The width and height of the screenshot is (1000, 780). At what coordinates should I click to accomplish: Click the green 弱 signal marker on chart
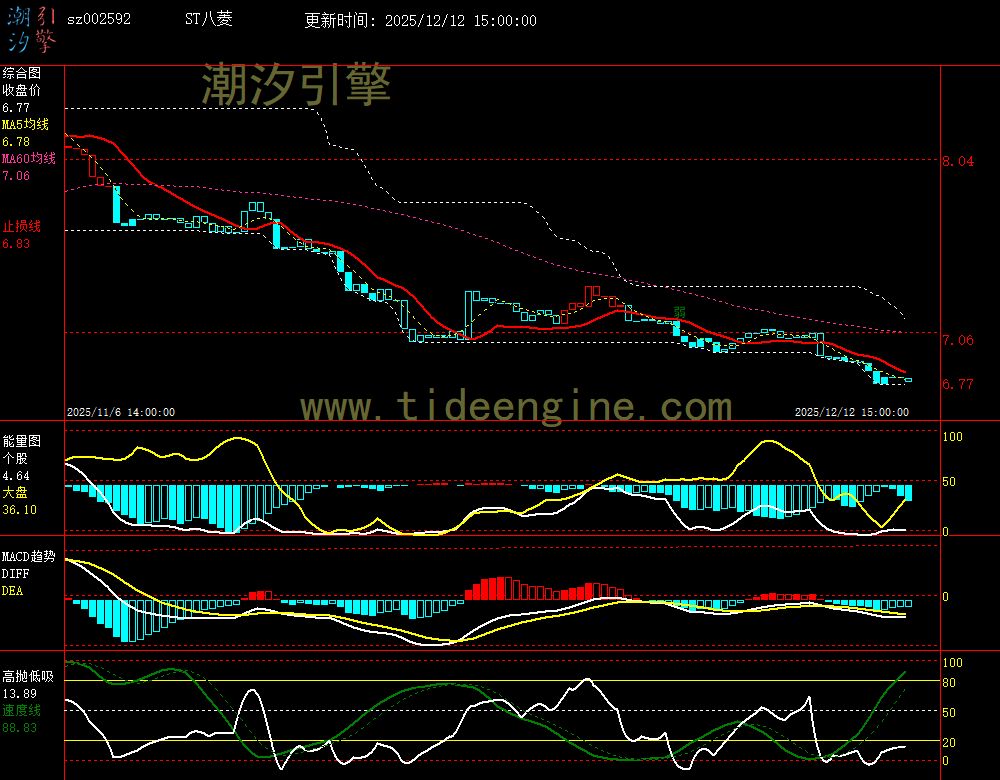pos(680,311)
